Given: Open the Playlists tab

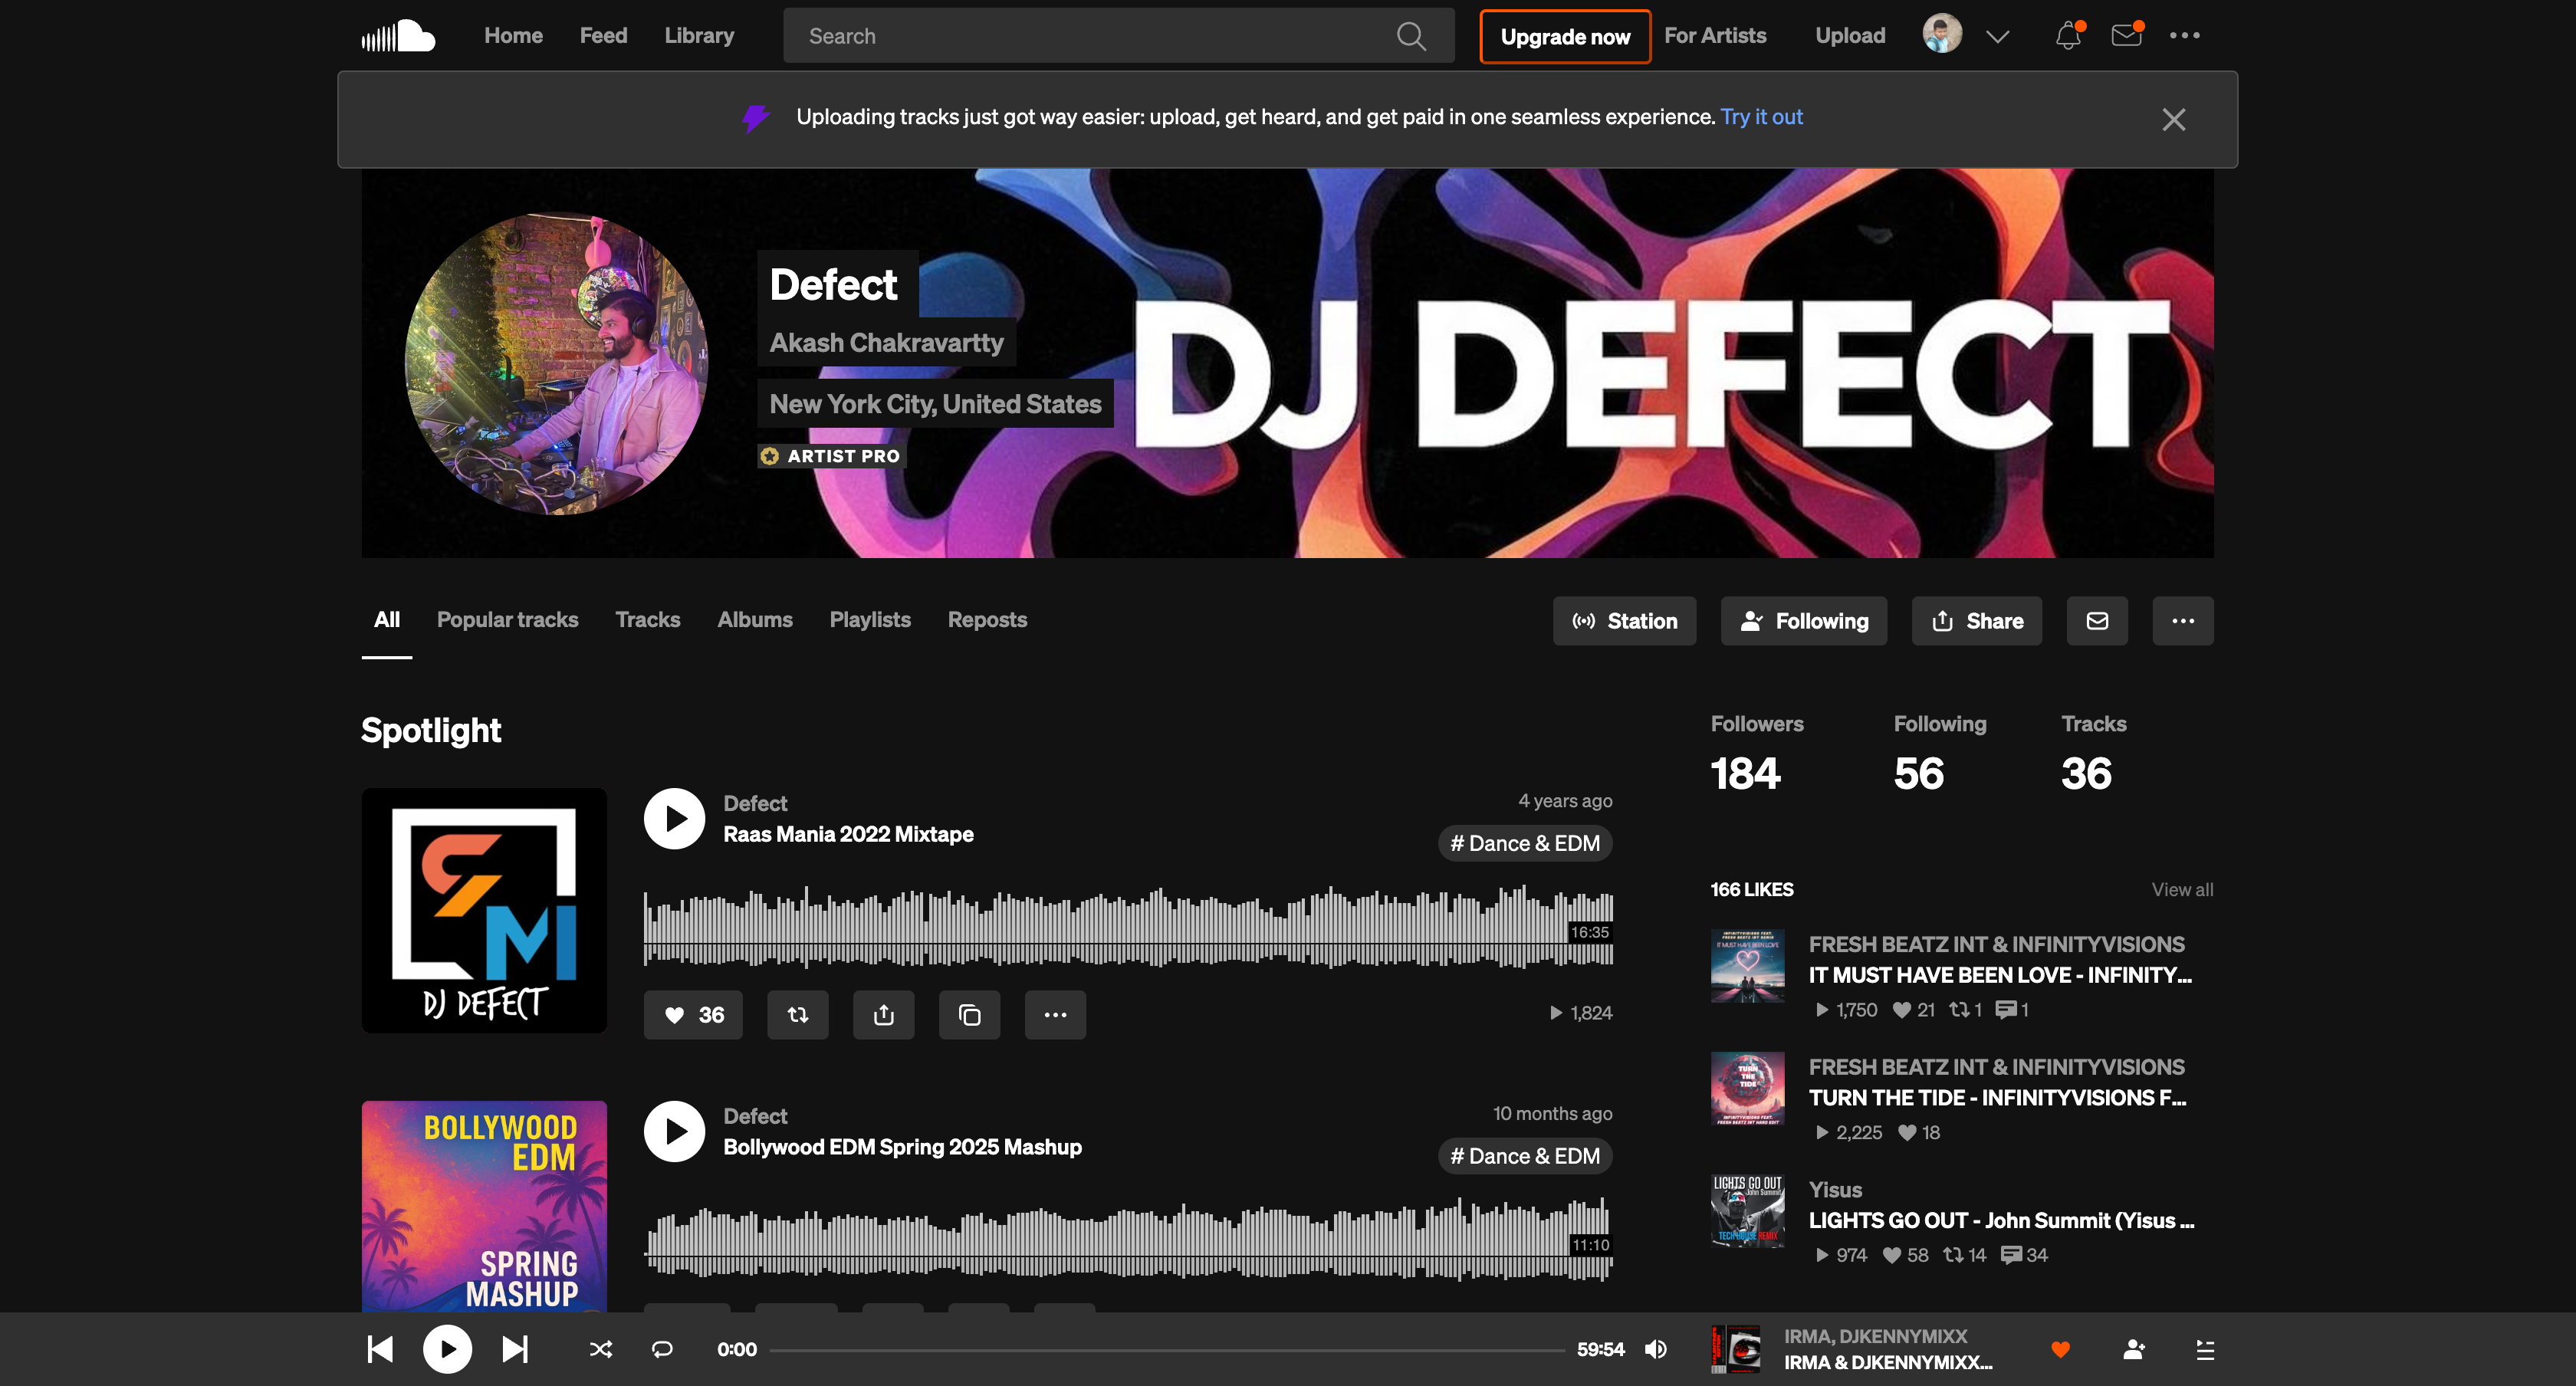Looking at the screenshot, I should [870, 620].
